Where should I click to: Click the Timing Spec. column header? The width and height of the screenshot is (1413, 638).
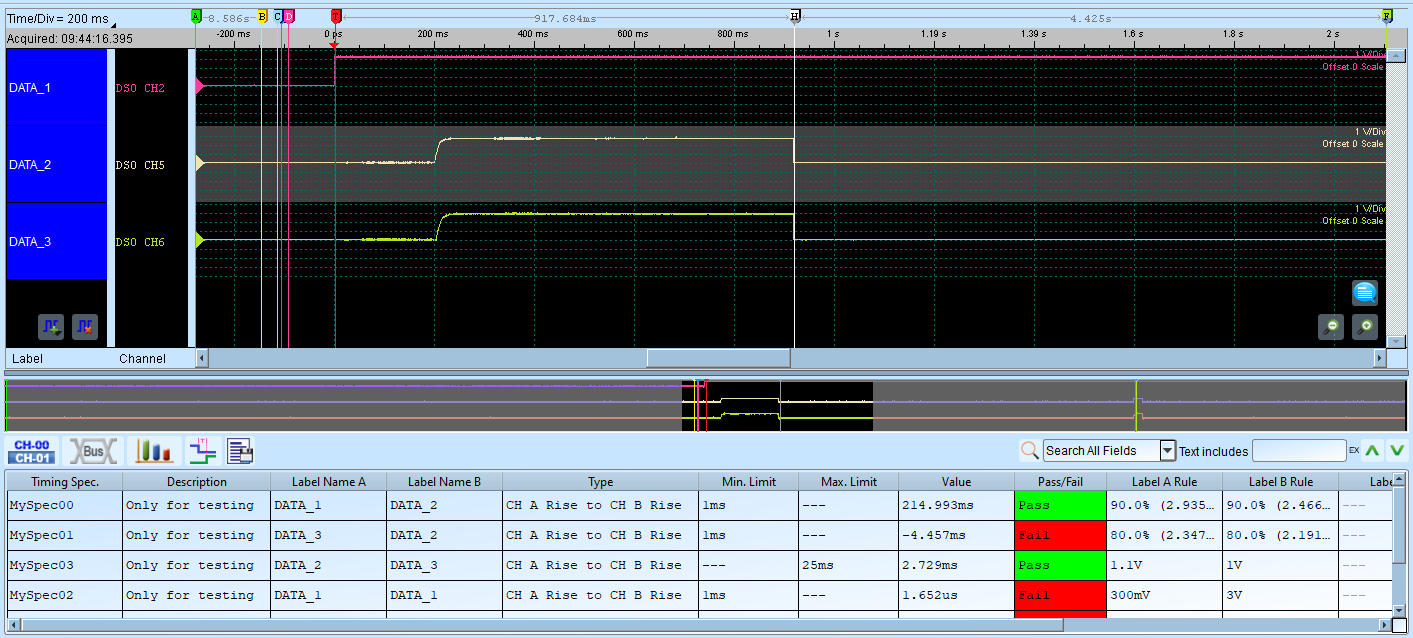coord(64,481)
